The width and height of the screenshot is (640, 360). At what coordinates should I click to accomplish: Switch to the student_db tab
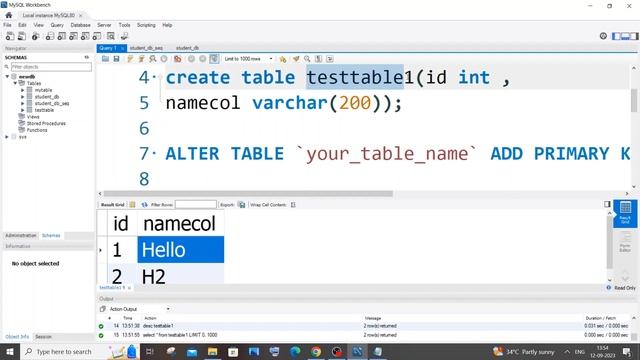coord(187,48)
